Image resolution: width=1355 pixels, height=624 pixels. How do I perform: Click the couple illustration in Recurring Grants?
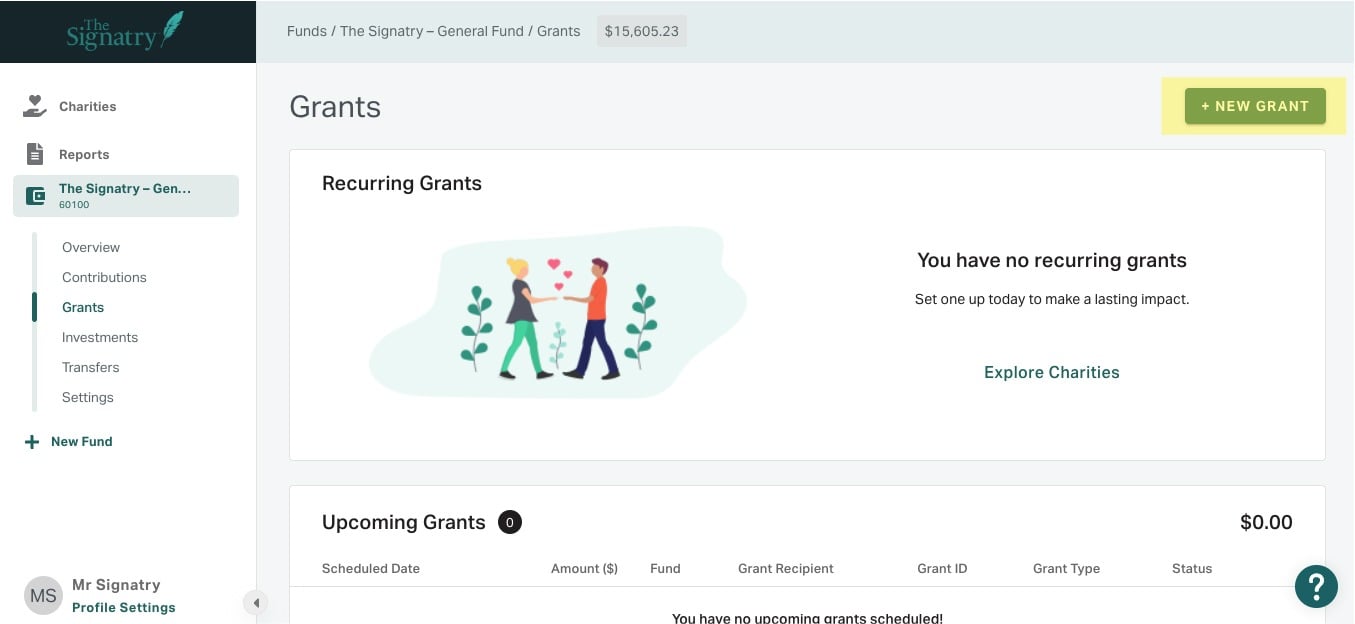[558, 313]
